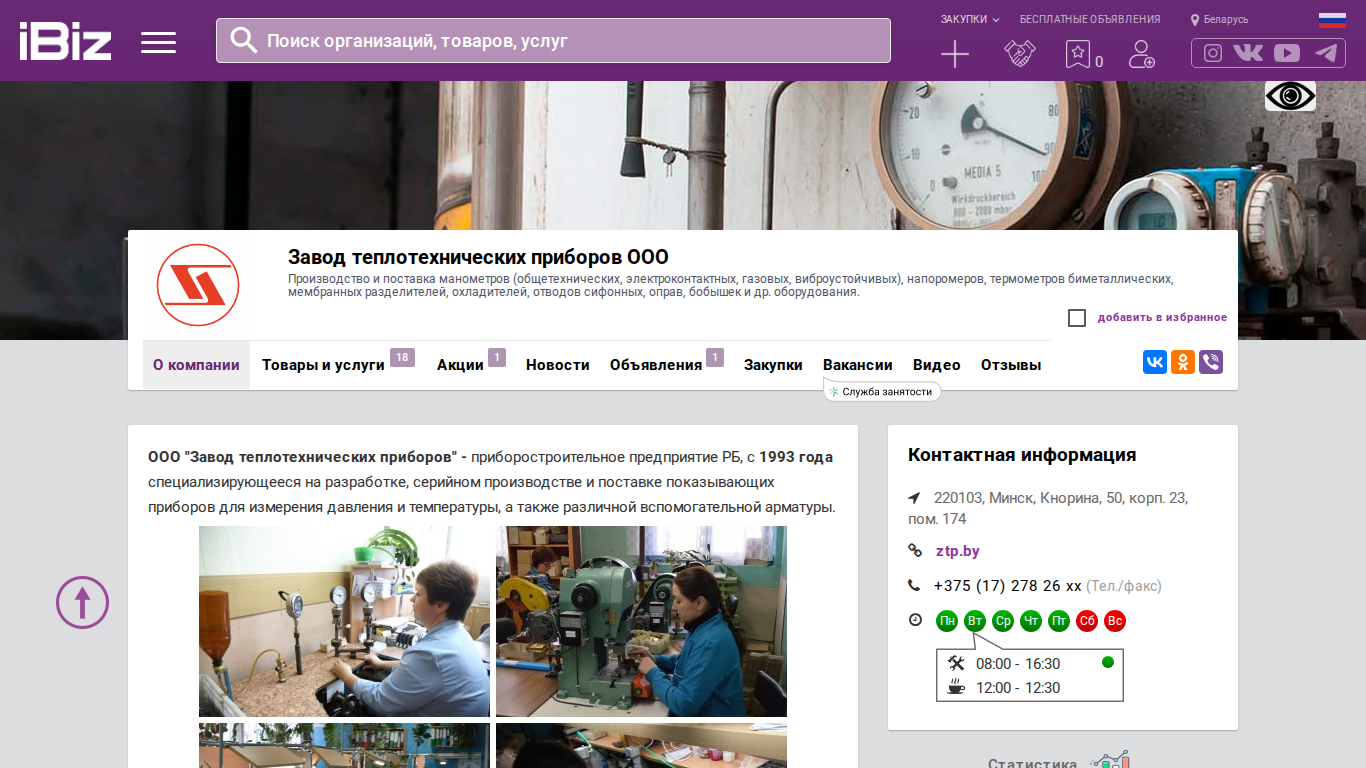Open photo of woman testing manometers
Screen dimensions: 1366x768
pyautogui.click(x=344, y=621)
